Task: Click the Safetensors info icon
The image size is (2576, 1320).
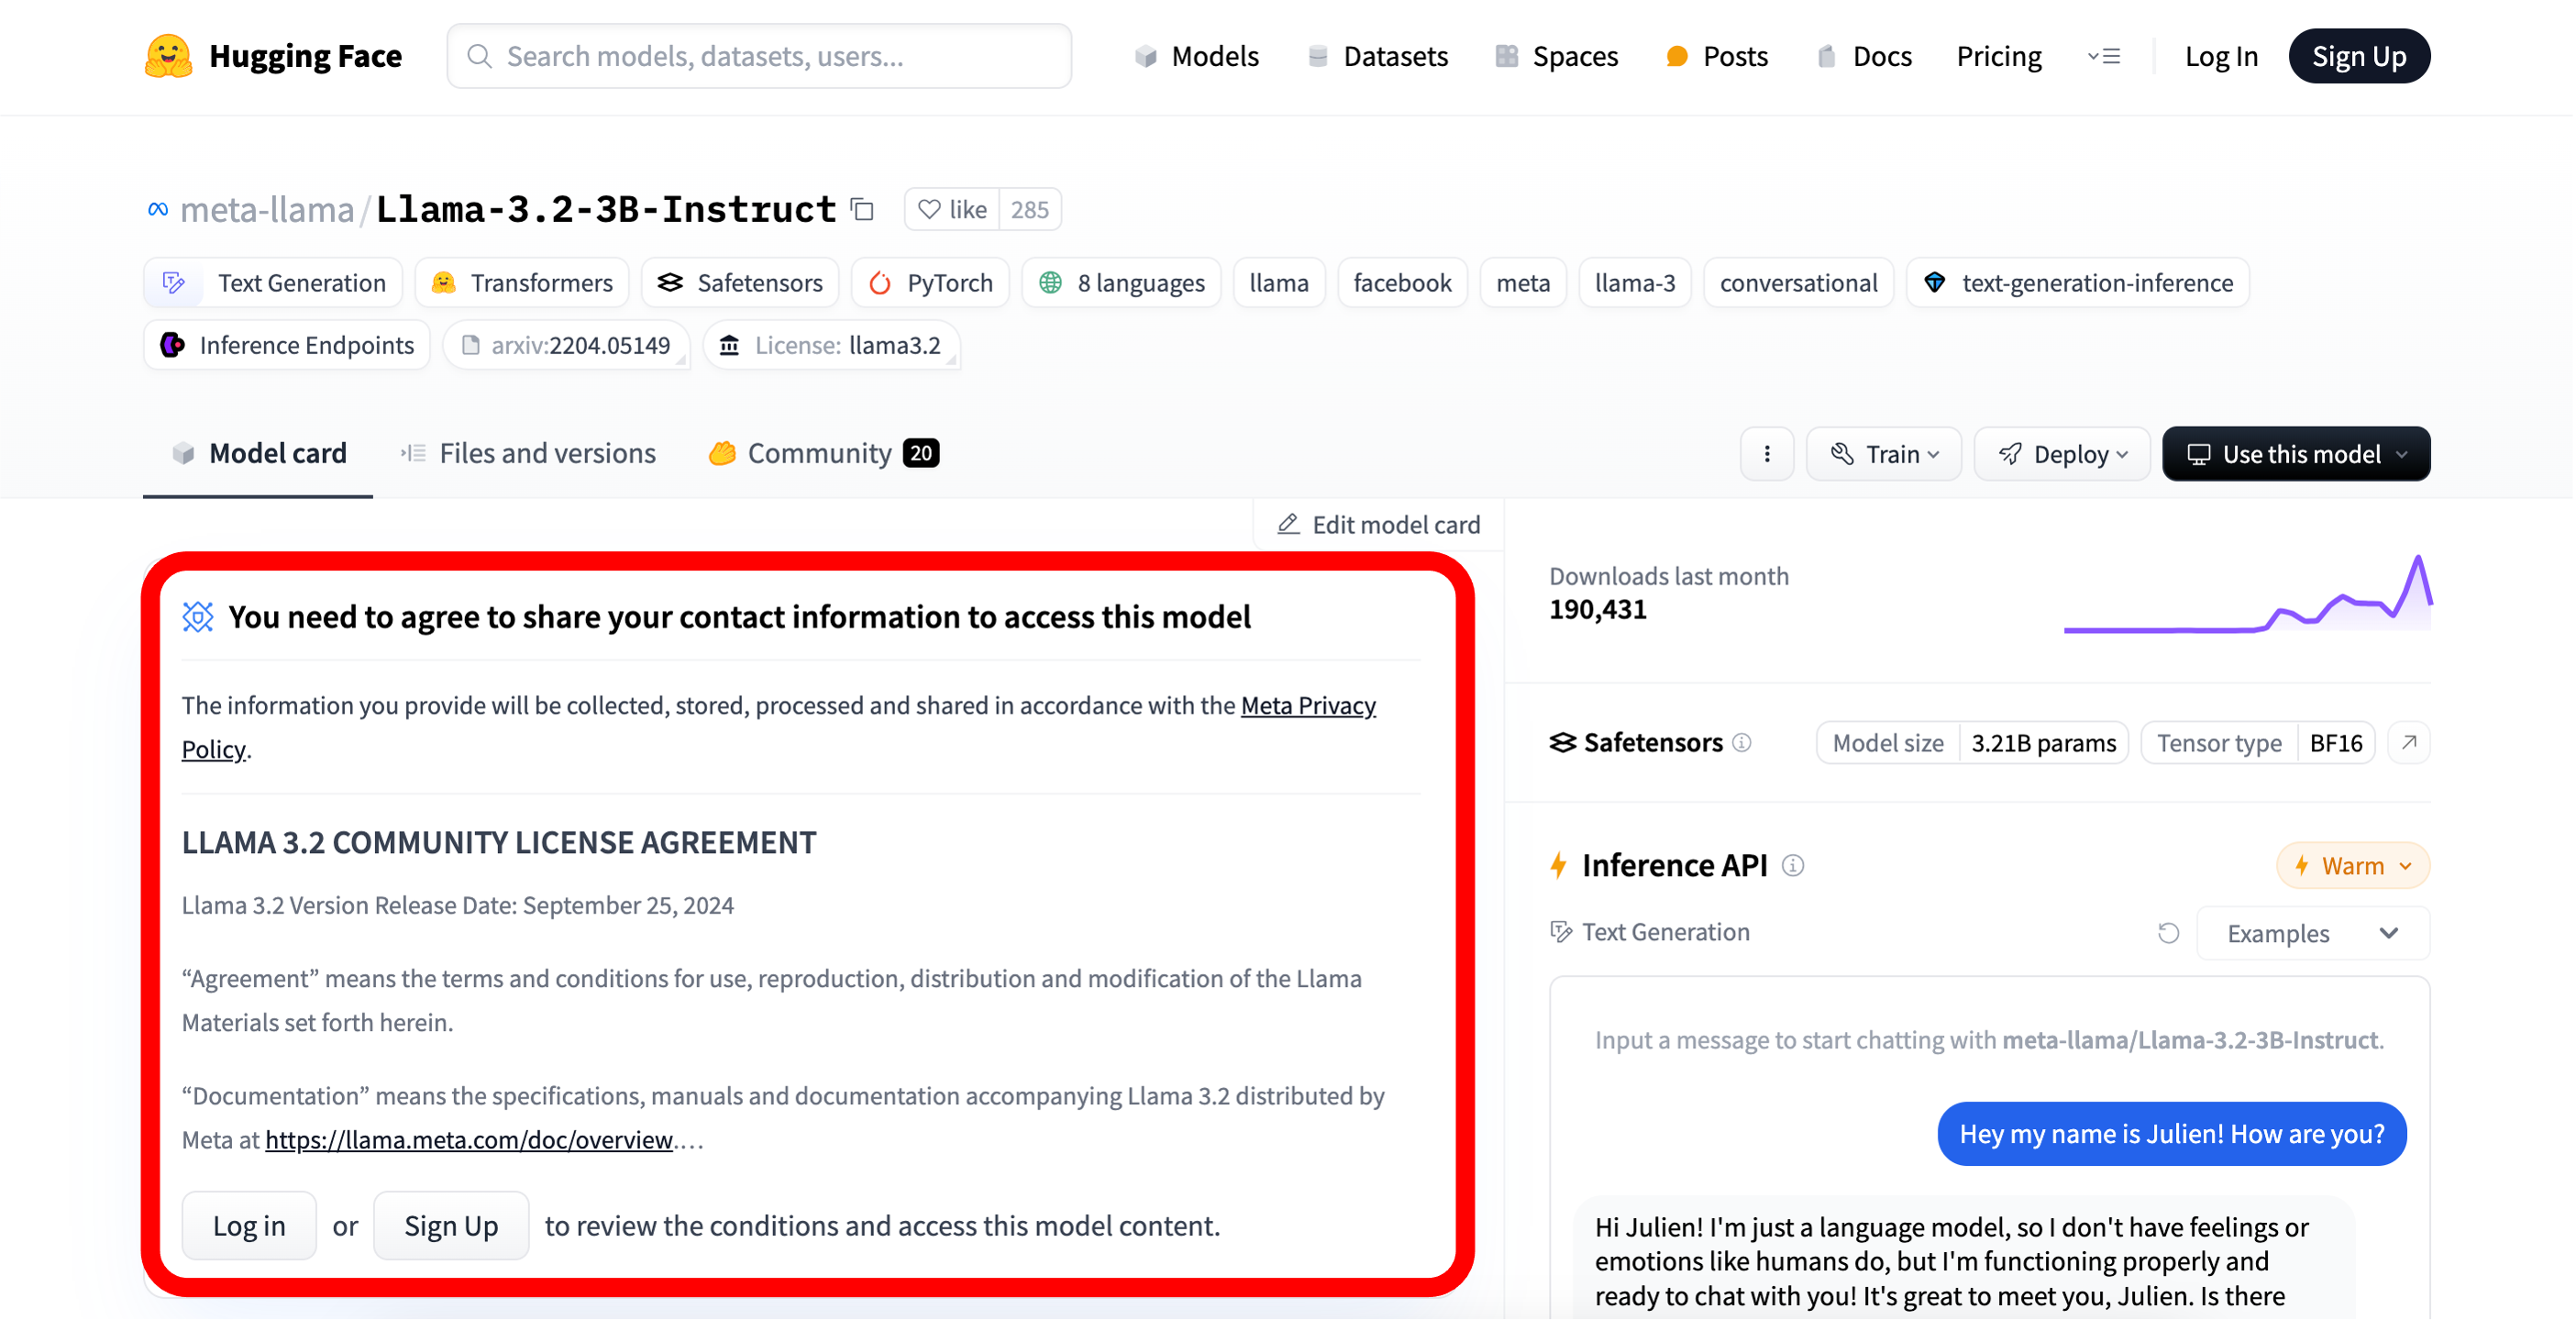Action: pos(1742,742)
